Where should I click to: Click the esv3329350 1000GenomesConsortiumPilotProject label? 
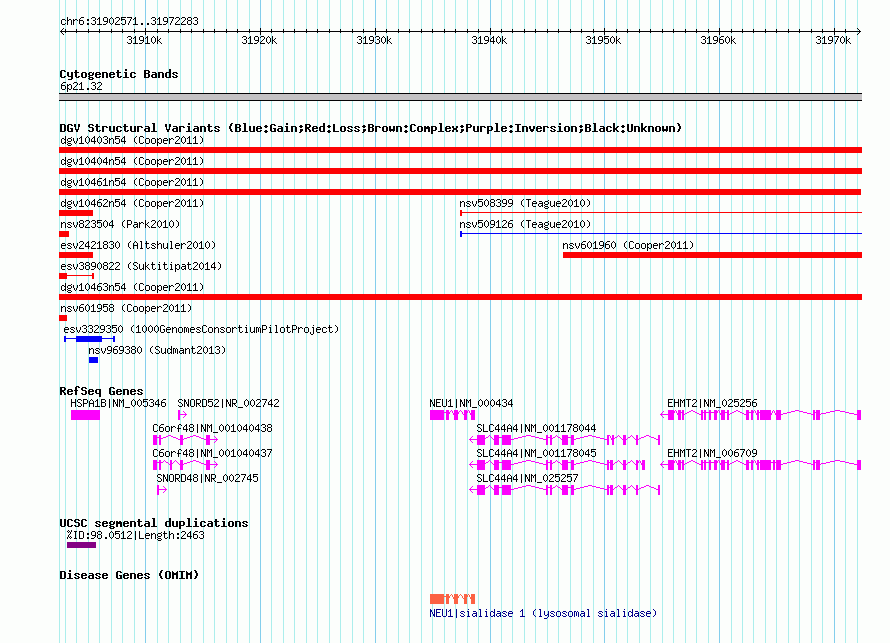201,329
